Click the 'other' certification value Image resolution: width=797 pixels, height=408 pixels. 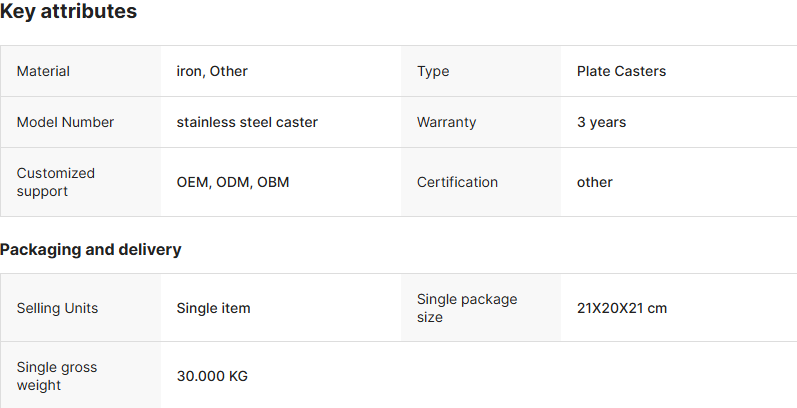(595, 182)
